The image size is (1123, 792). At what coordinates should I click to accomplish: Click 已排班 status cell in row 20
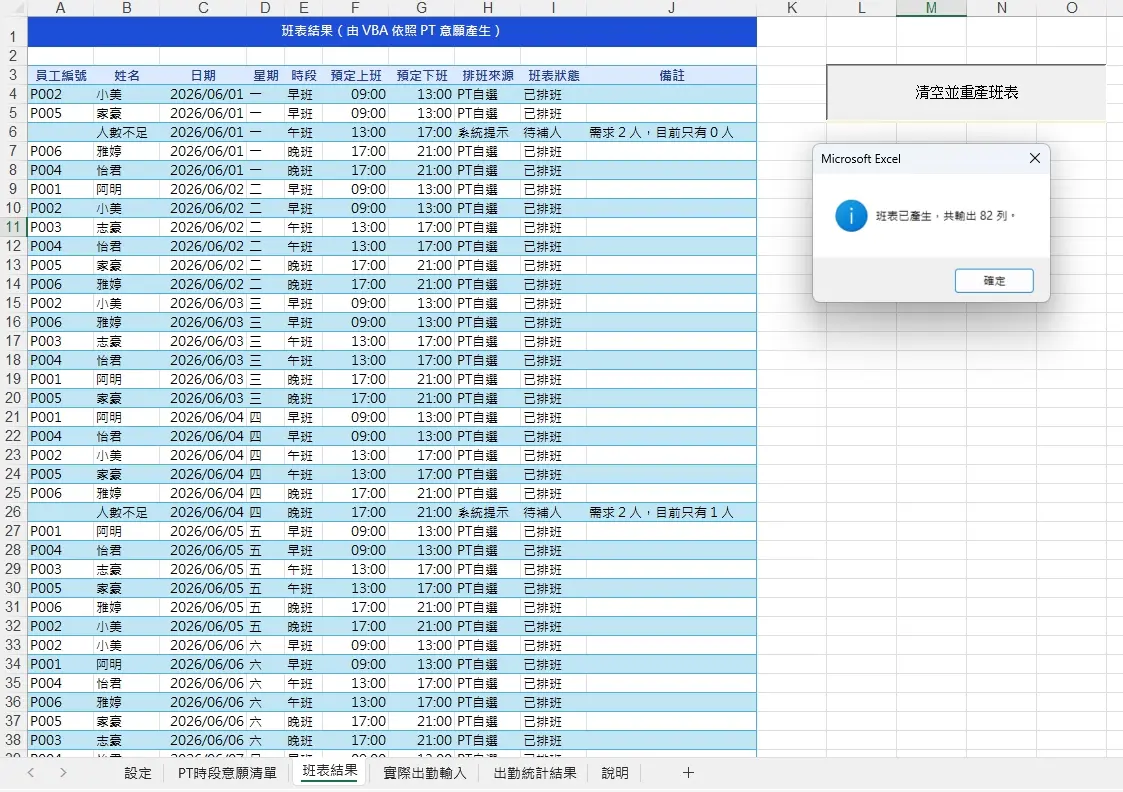click(554, 398)
